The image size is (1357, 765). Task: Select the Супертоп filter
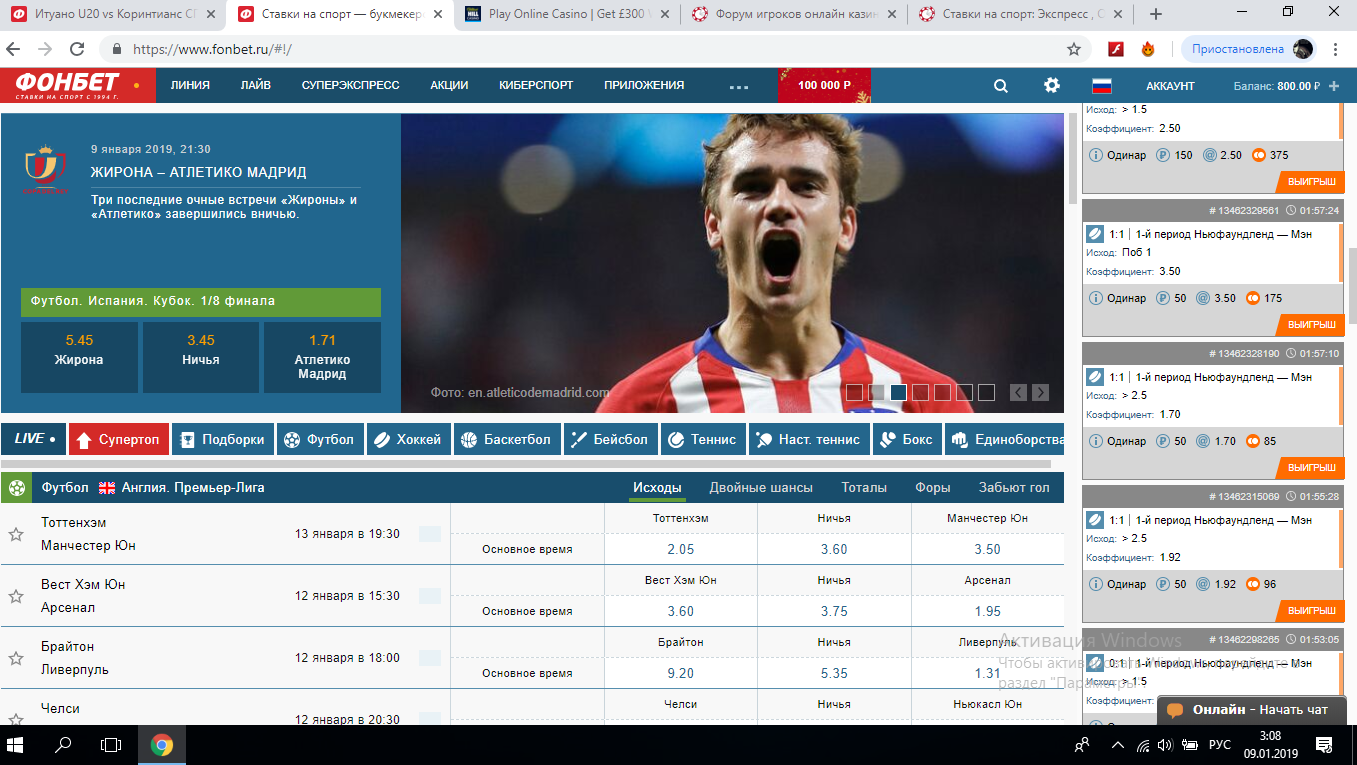click(119, 439)
